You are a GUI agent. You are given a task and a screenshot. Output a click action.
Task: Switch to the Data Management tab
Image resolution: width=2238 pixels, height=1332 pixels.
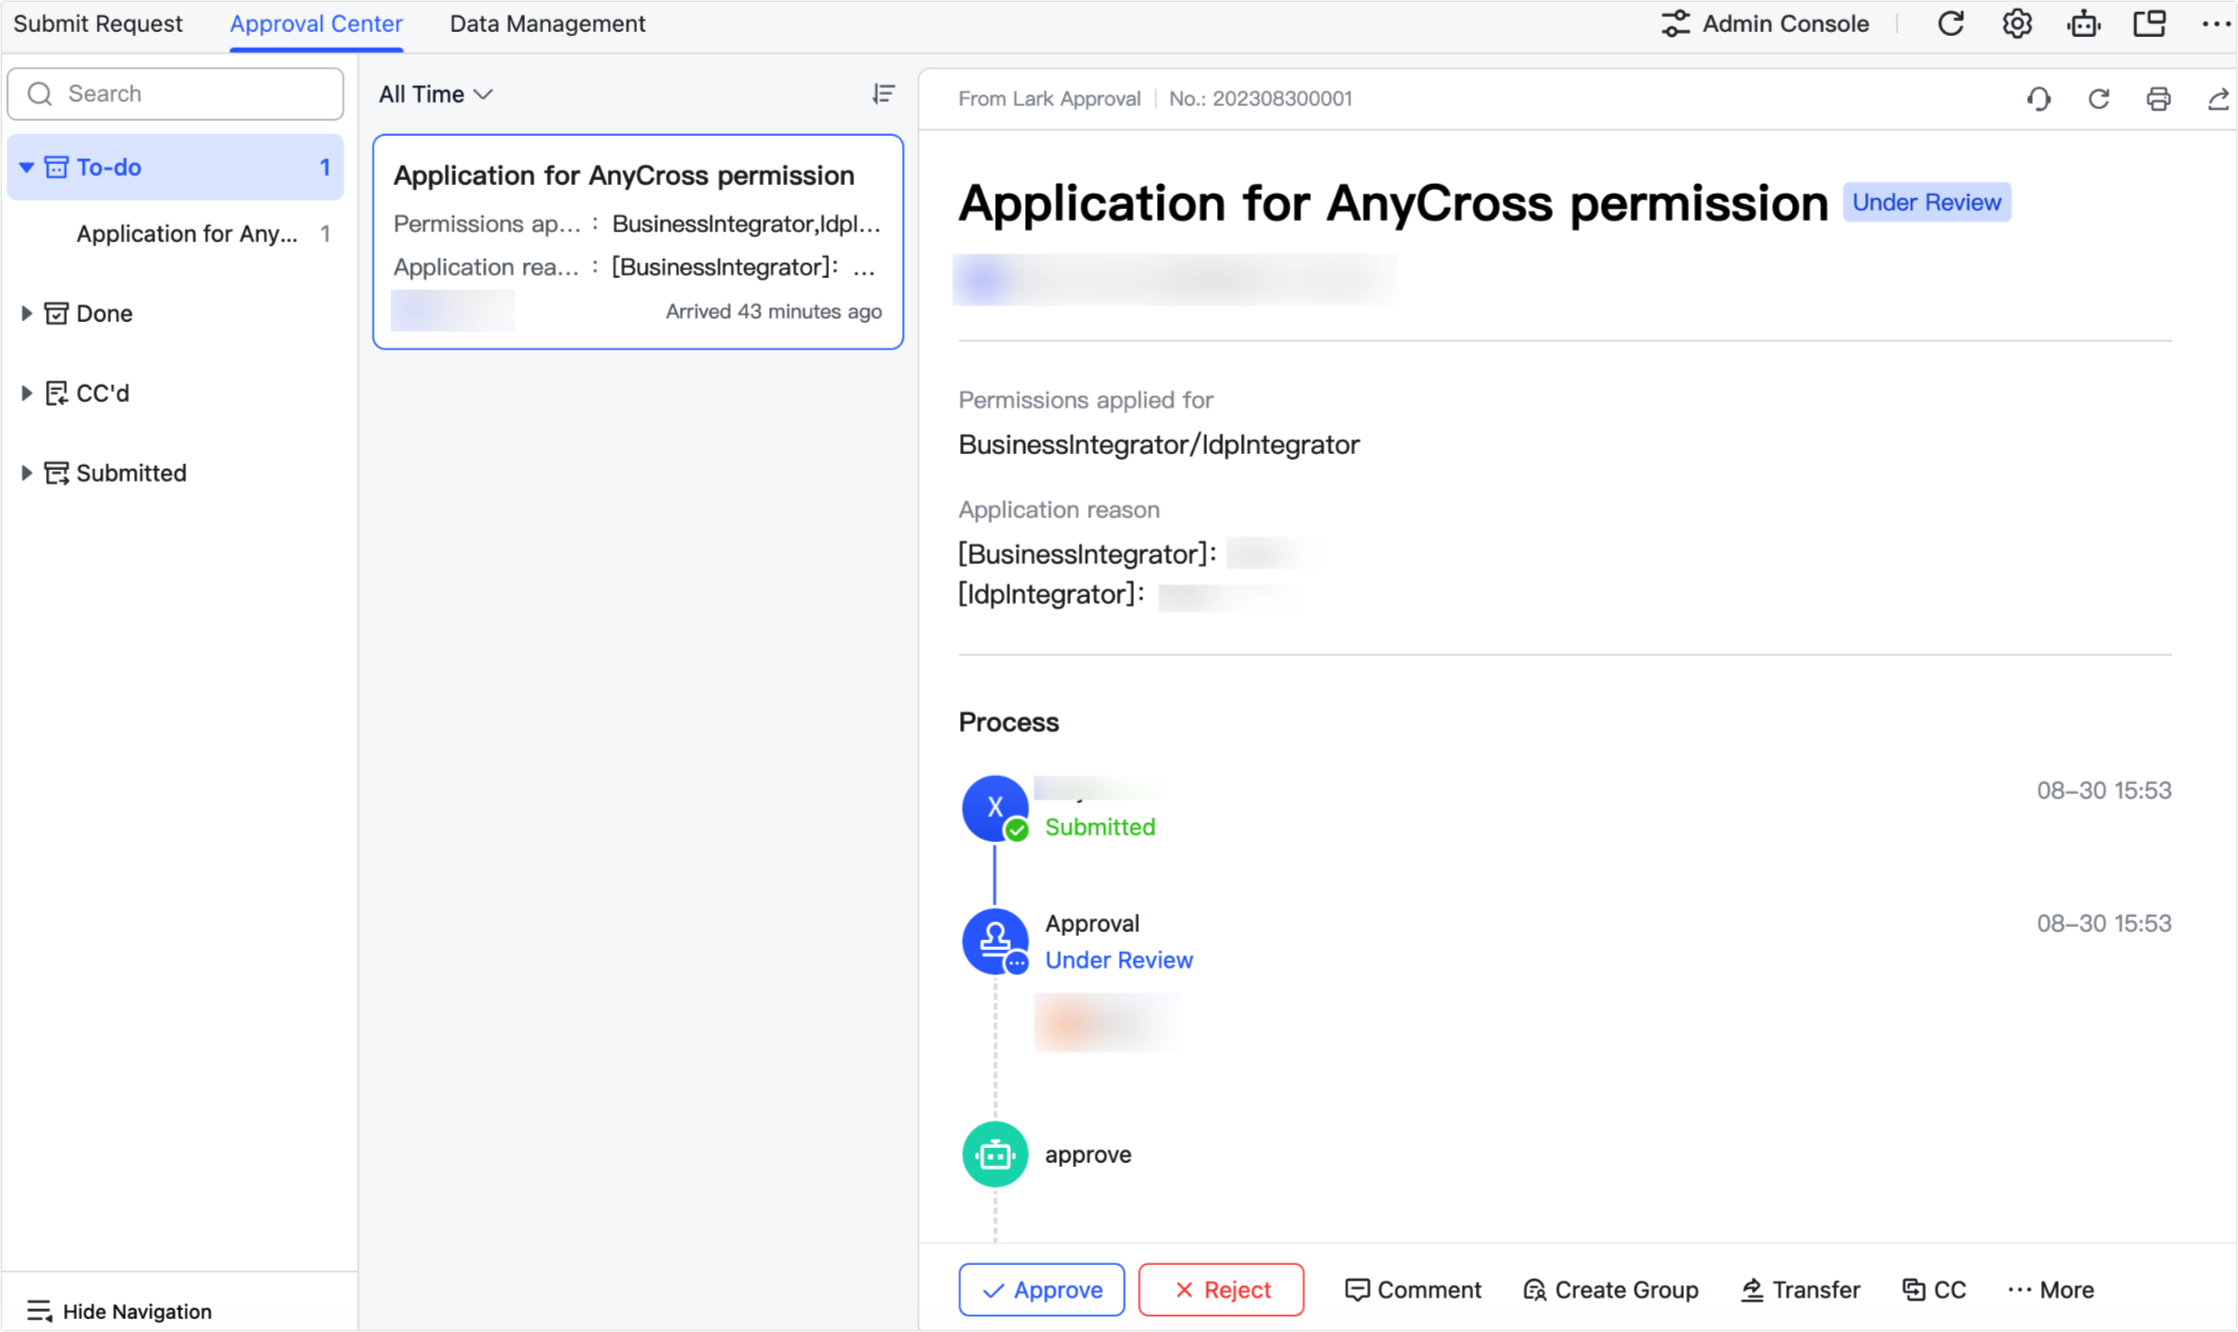(x=546, y=23)
